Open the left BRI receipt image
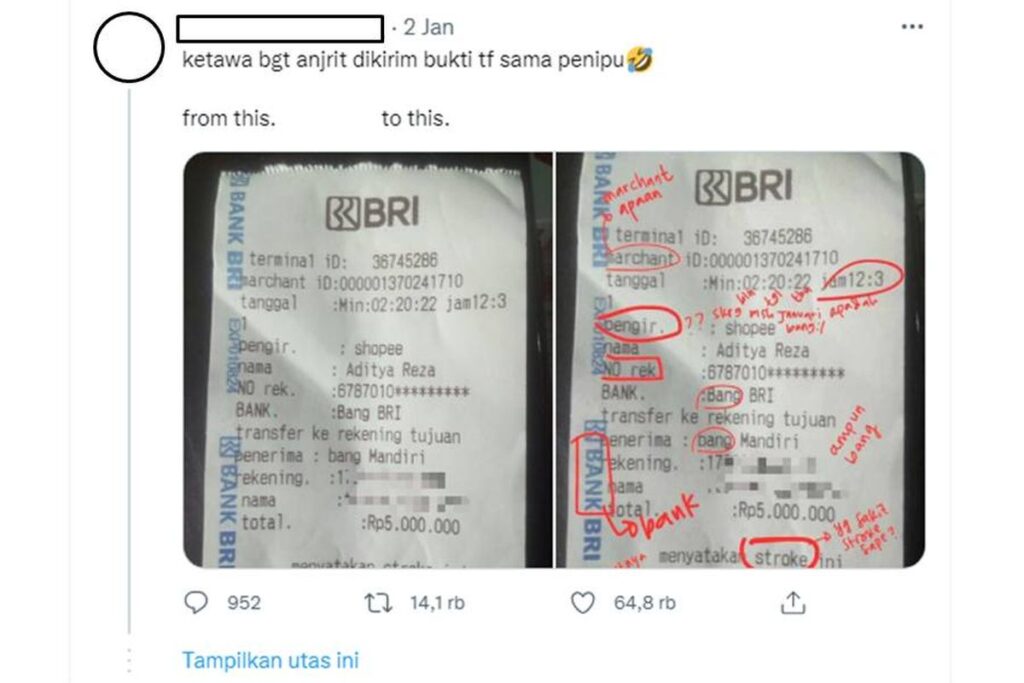The image size is (1024, 683). 368,360
